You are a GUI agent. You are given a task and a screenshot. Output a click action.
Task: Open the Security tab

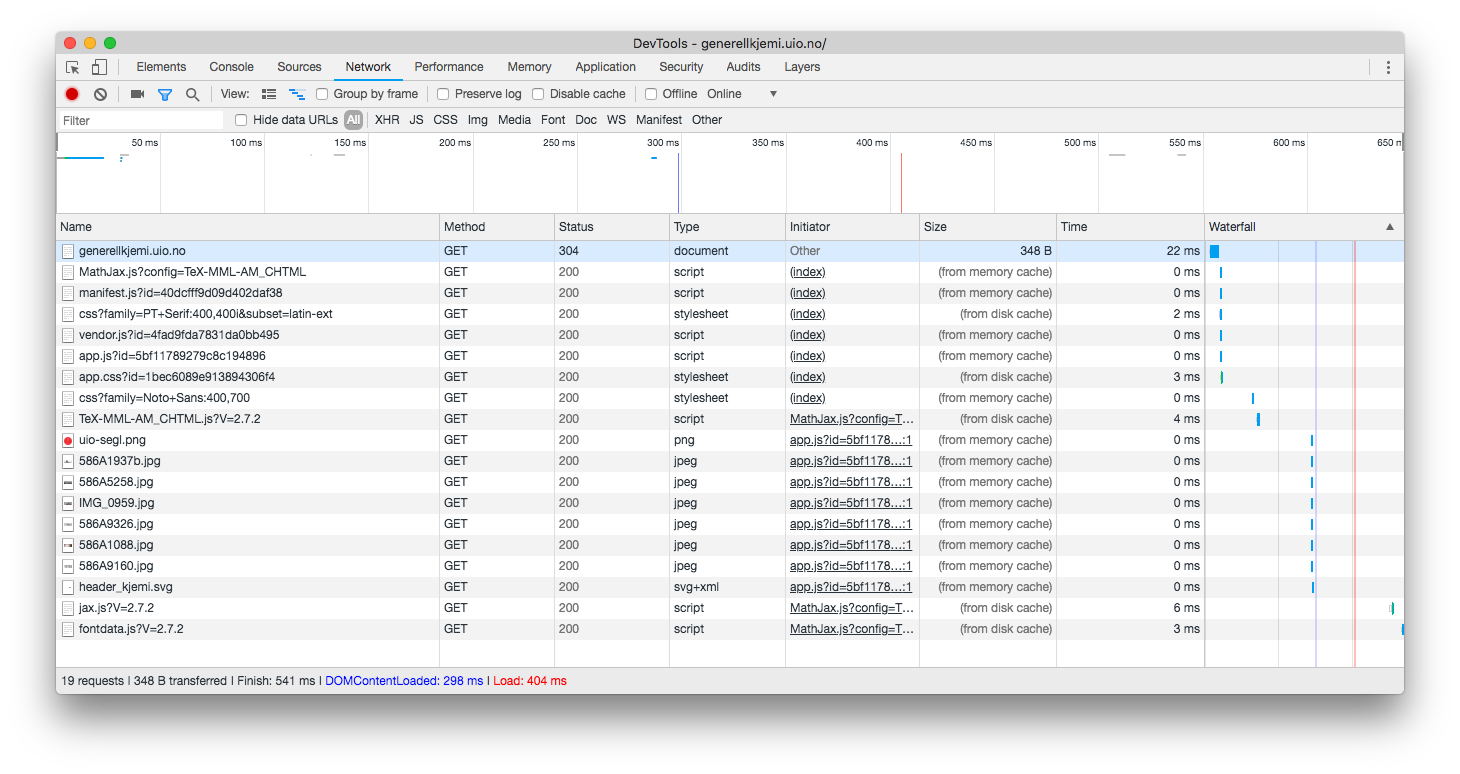pyautogui.click(x=681, y=67)
